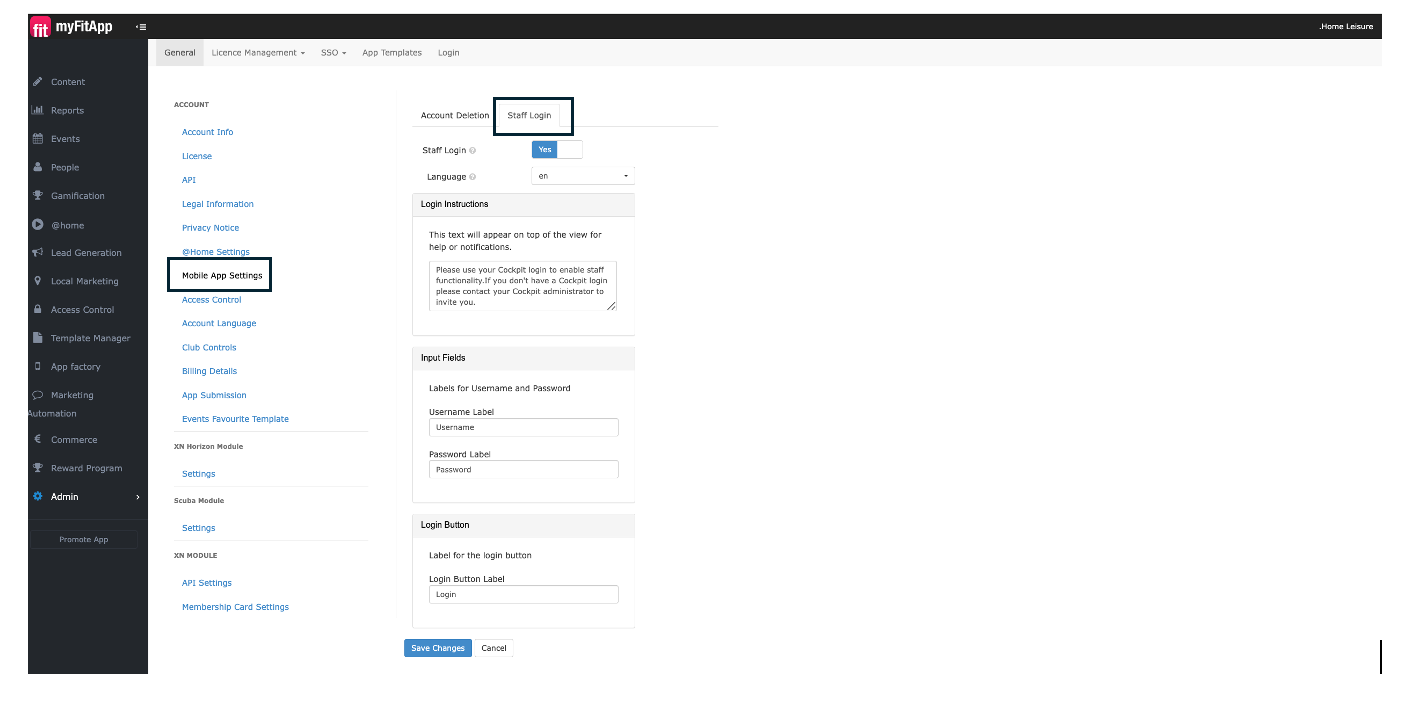
Task: Click the Promote App button
Action: pyautogui.click(x=84, y=539)
